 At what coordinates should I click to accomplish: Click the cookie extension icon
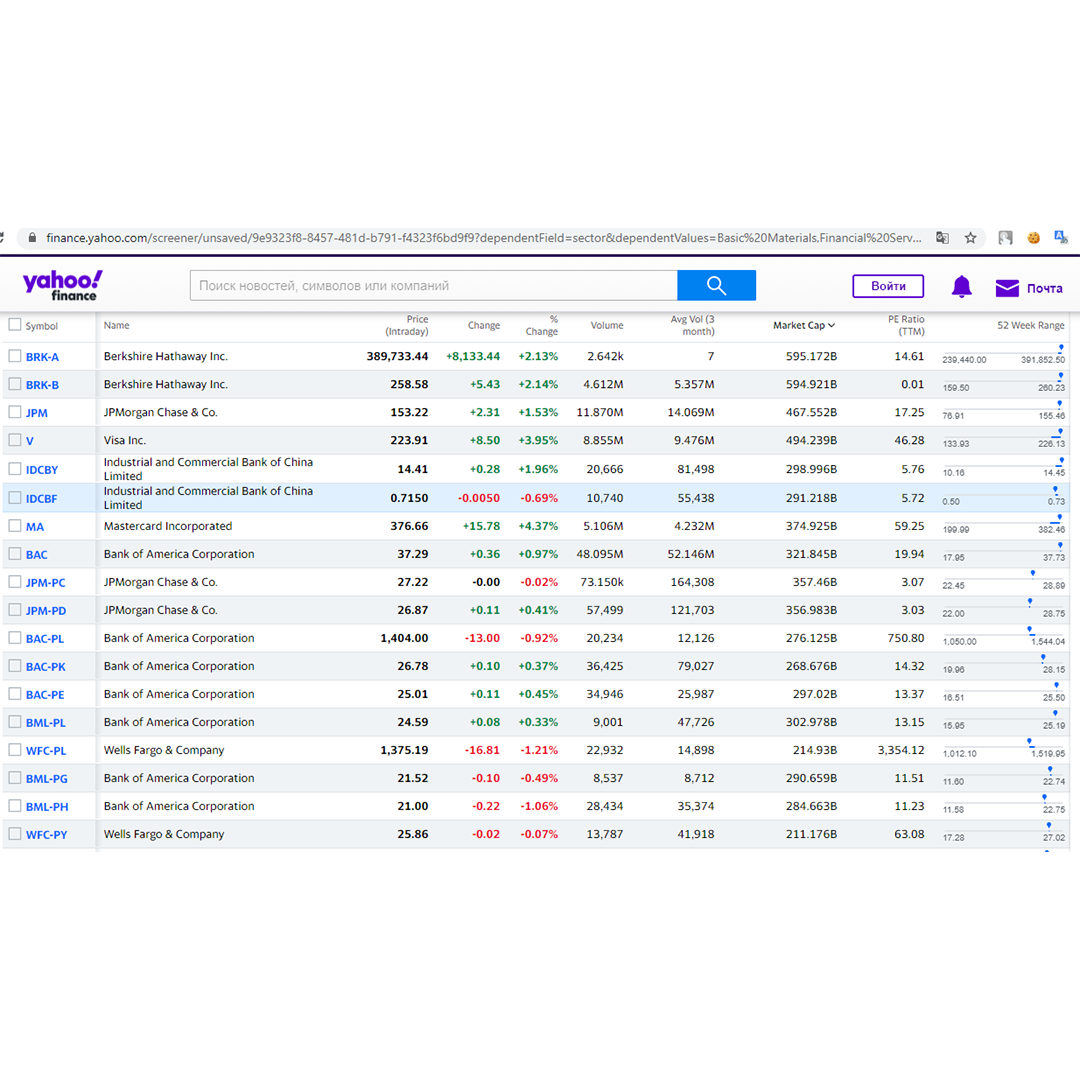point(1033,238)
